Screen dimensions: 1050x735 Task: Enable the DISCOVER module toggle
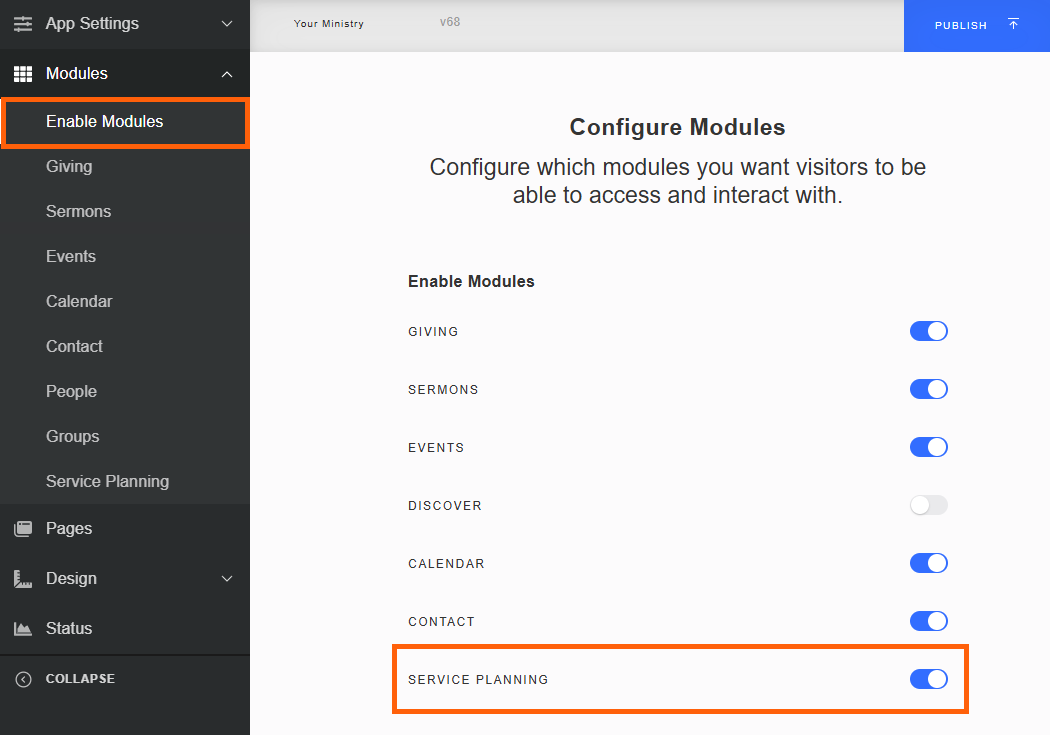928,505
